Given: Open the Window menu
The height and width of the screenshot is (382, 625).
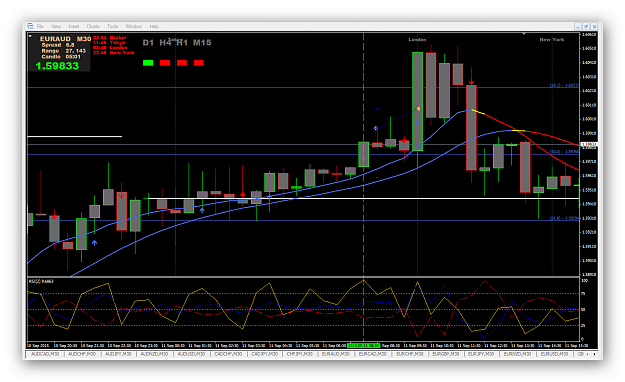Looking at the screenshot, I should pyautogui.click(x=134, y=26).
